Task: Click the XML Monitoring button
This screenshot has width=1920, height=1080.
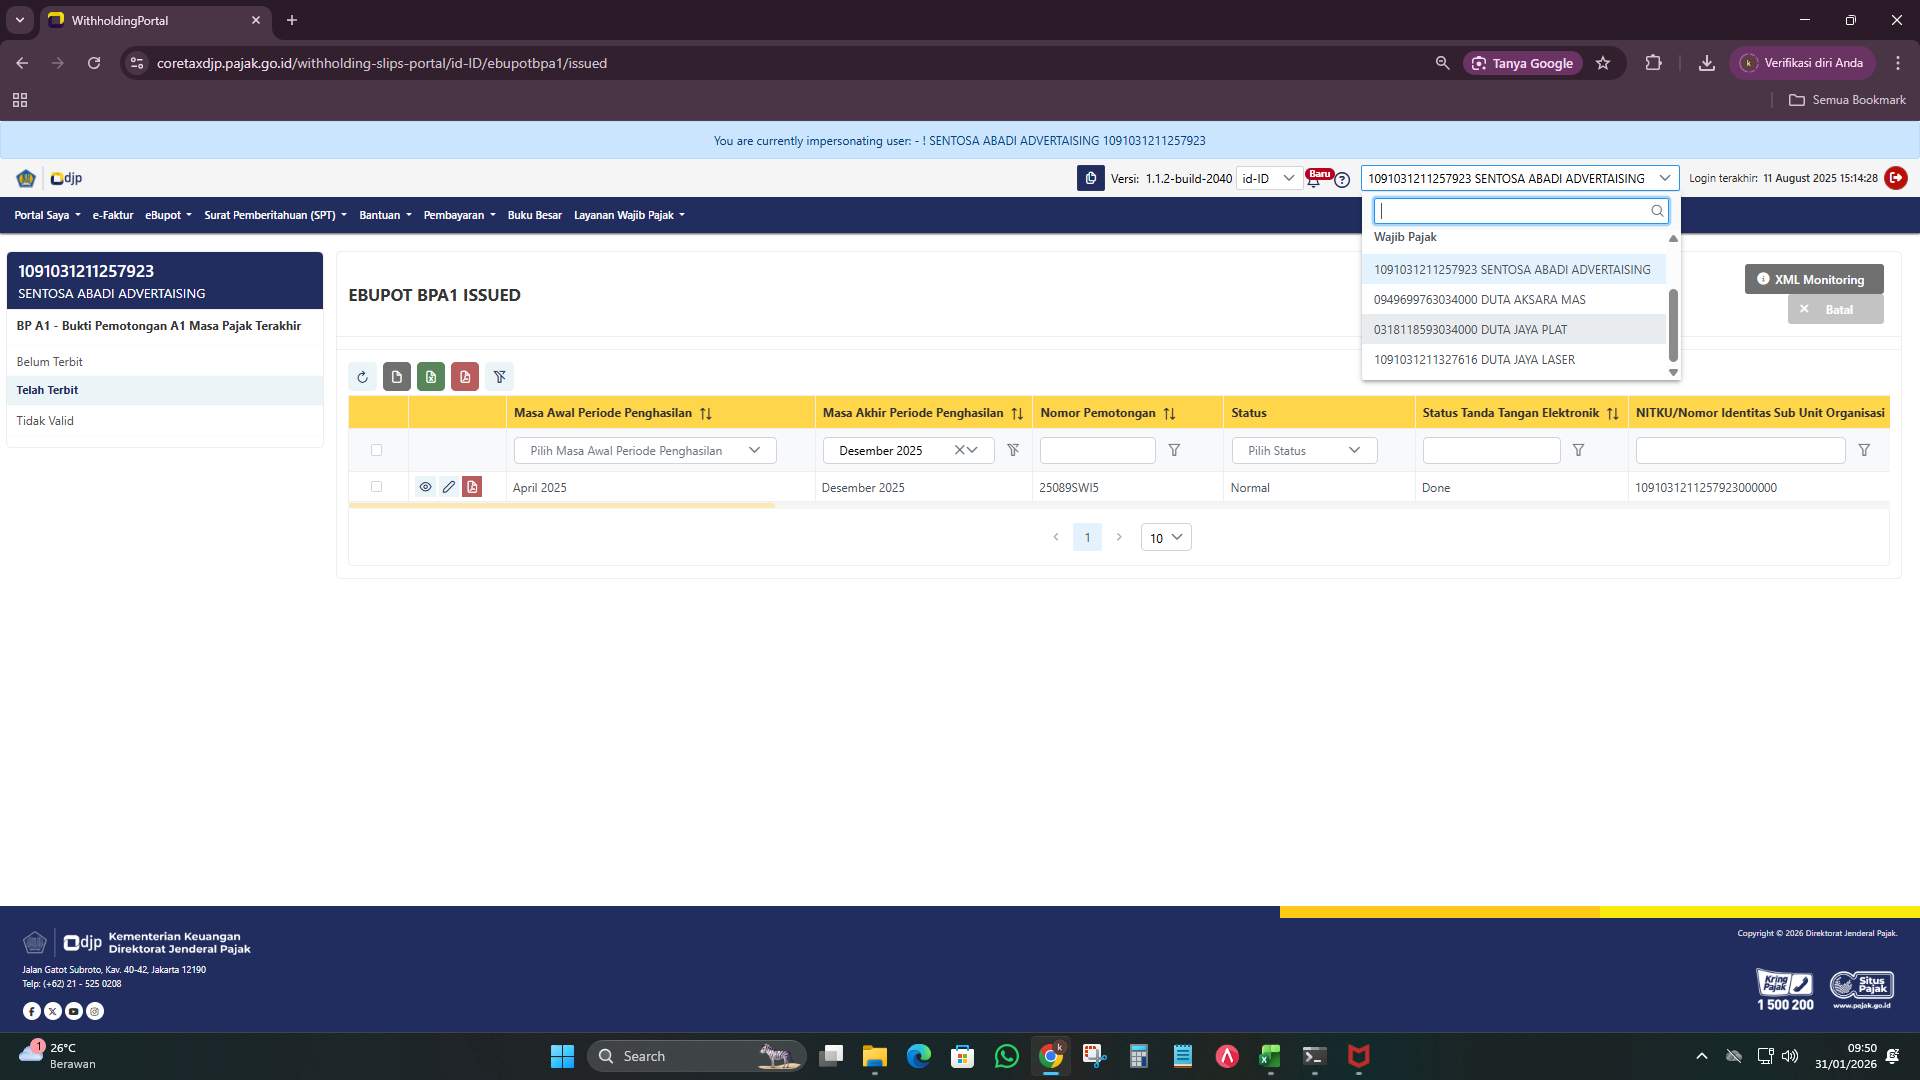Action: point(1812,279)
